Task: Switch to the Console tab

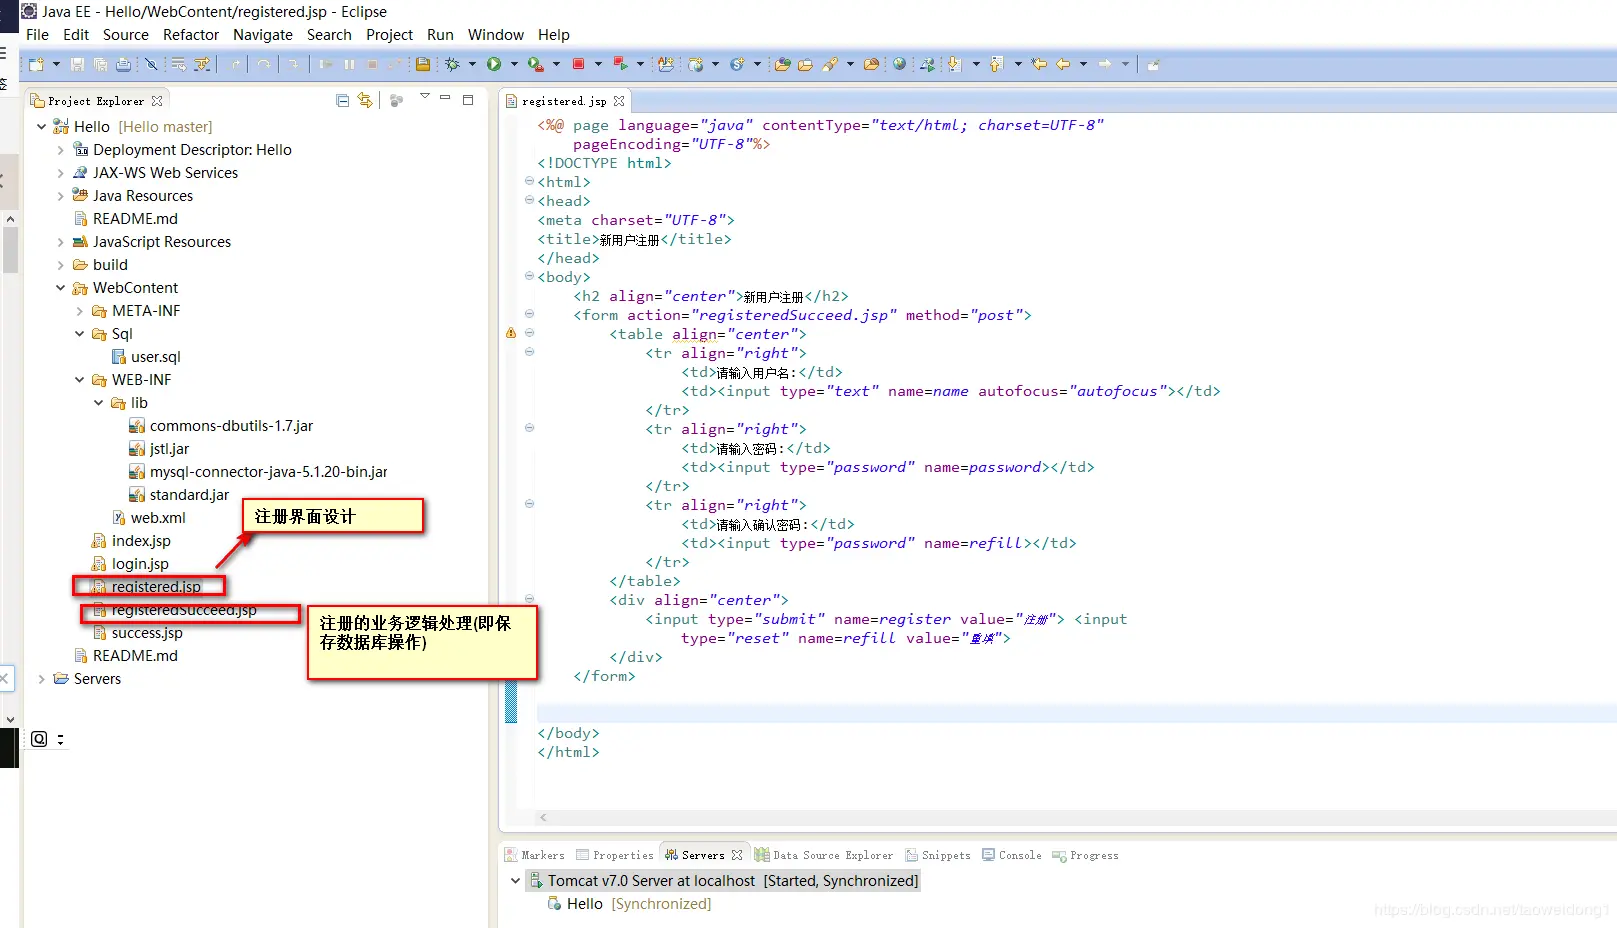Action: click(x=1012, y=855)
